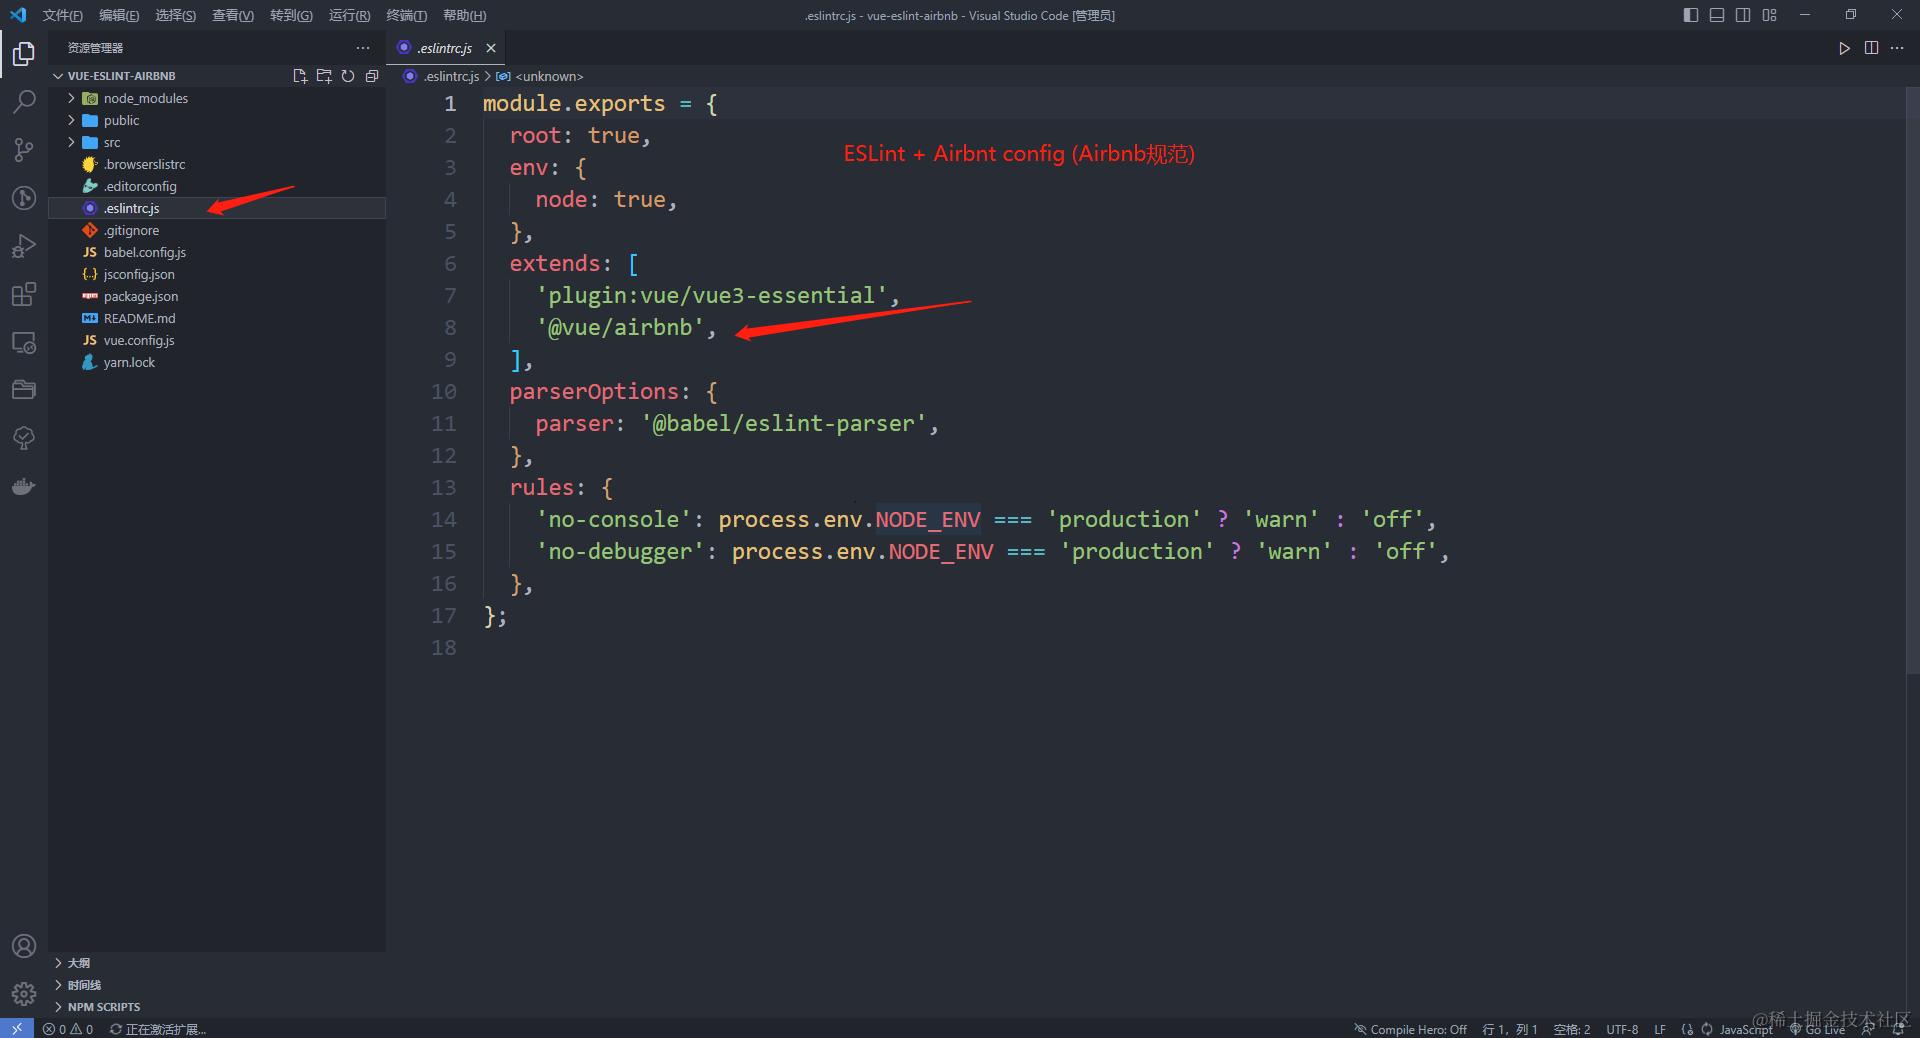Open the Source Control view

pos(24,150)
